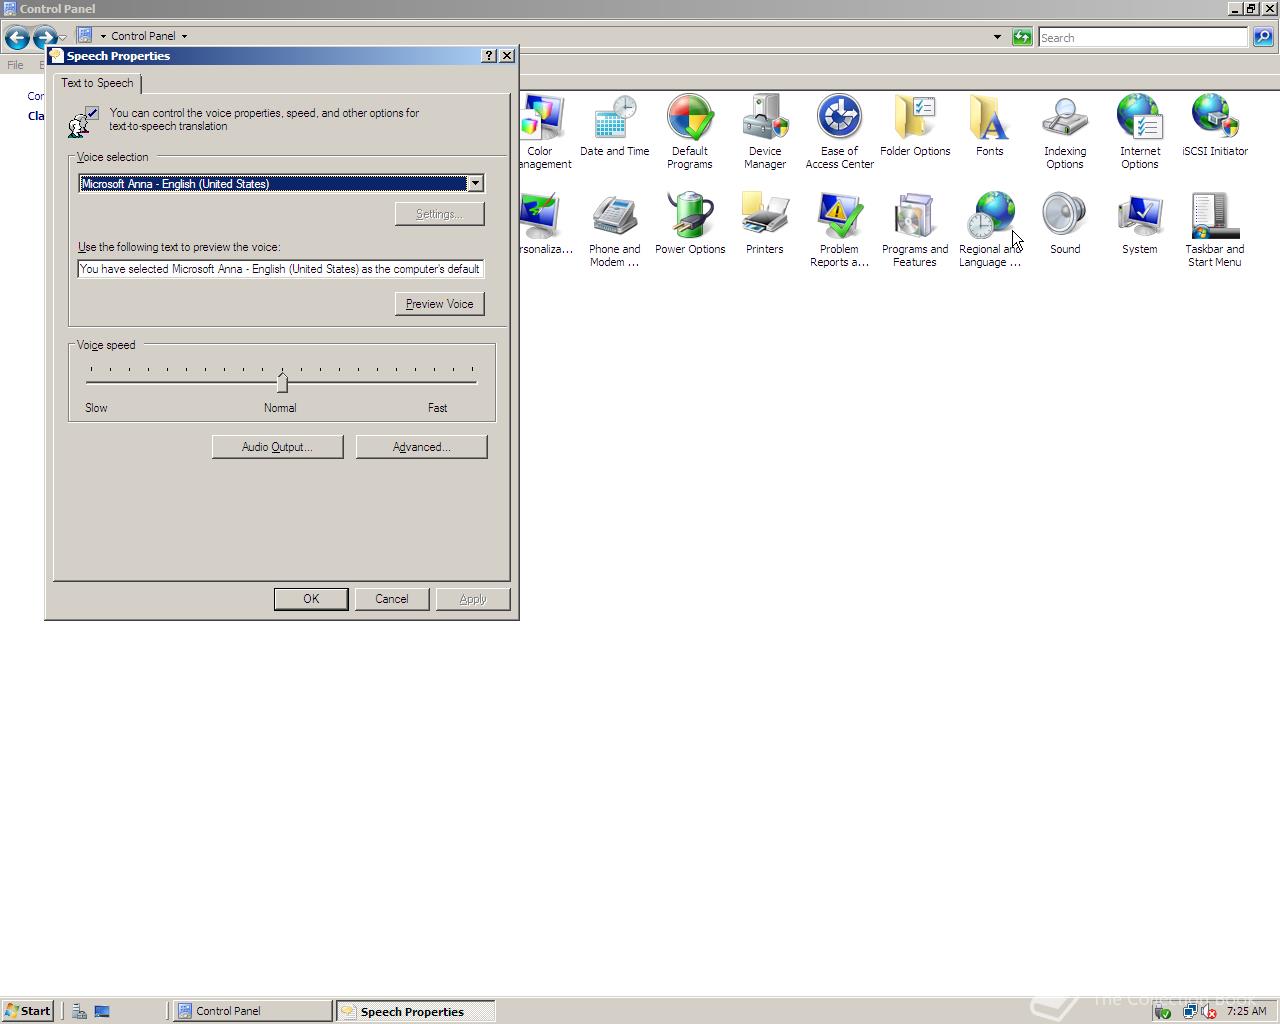Open Programs and Features icon
This screenshot has width=1280, height=1024.
click(914, 230)
